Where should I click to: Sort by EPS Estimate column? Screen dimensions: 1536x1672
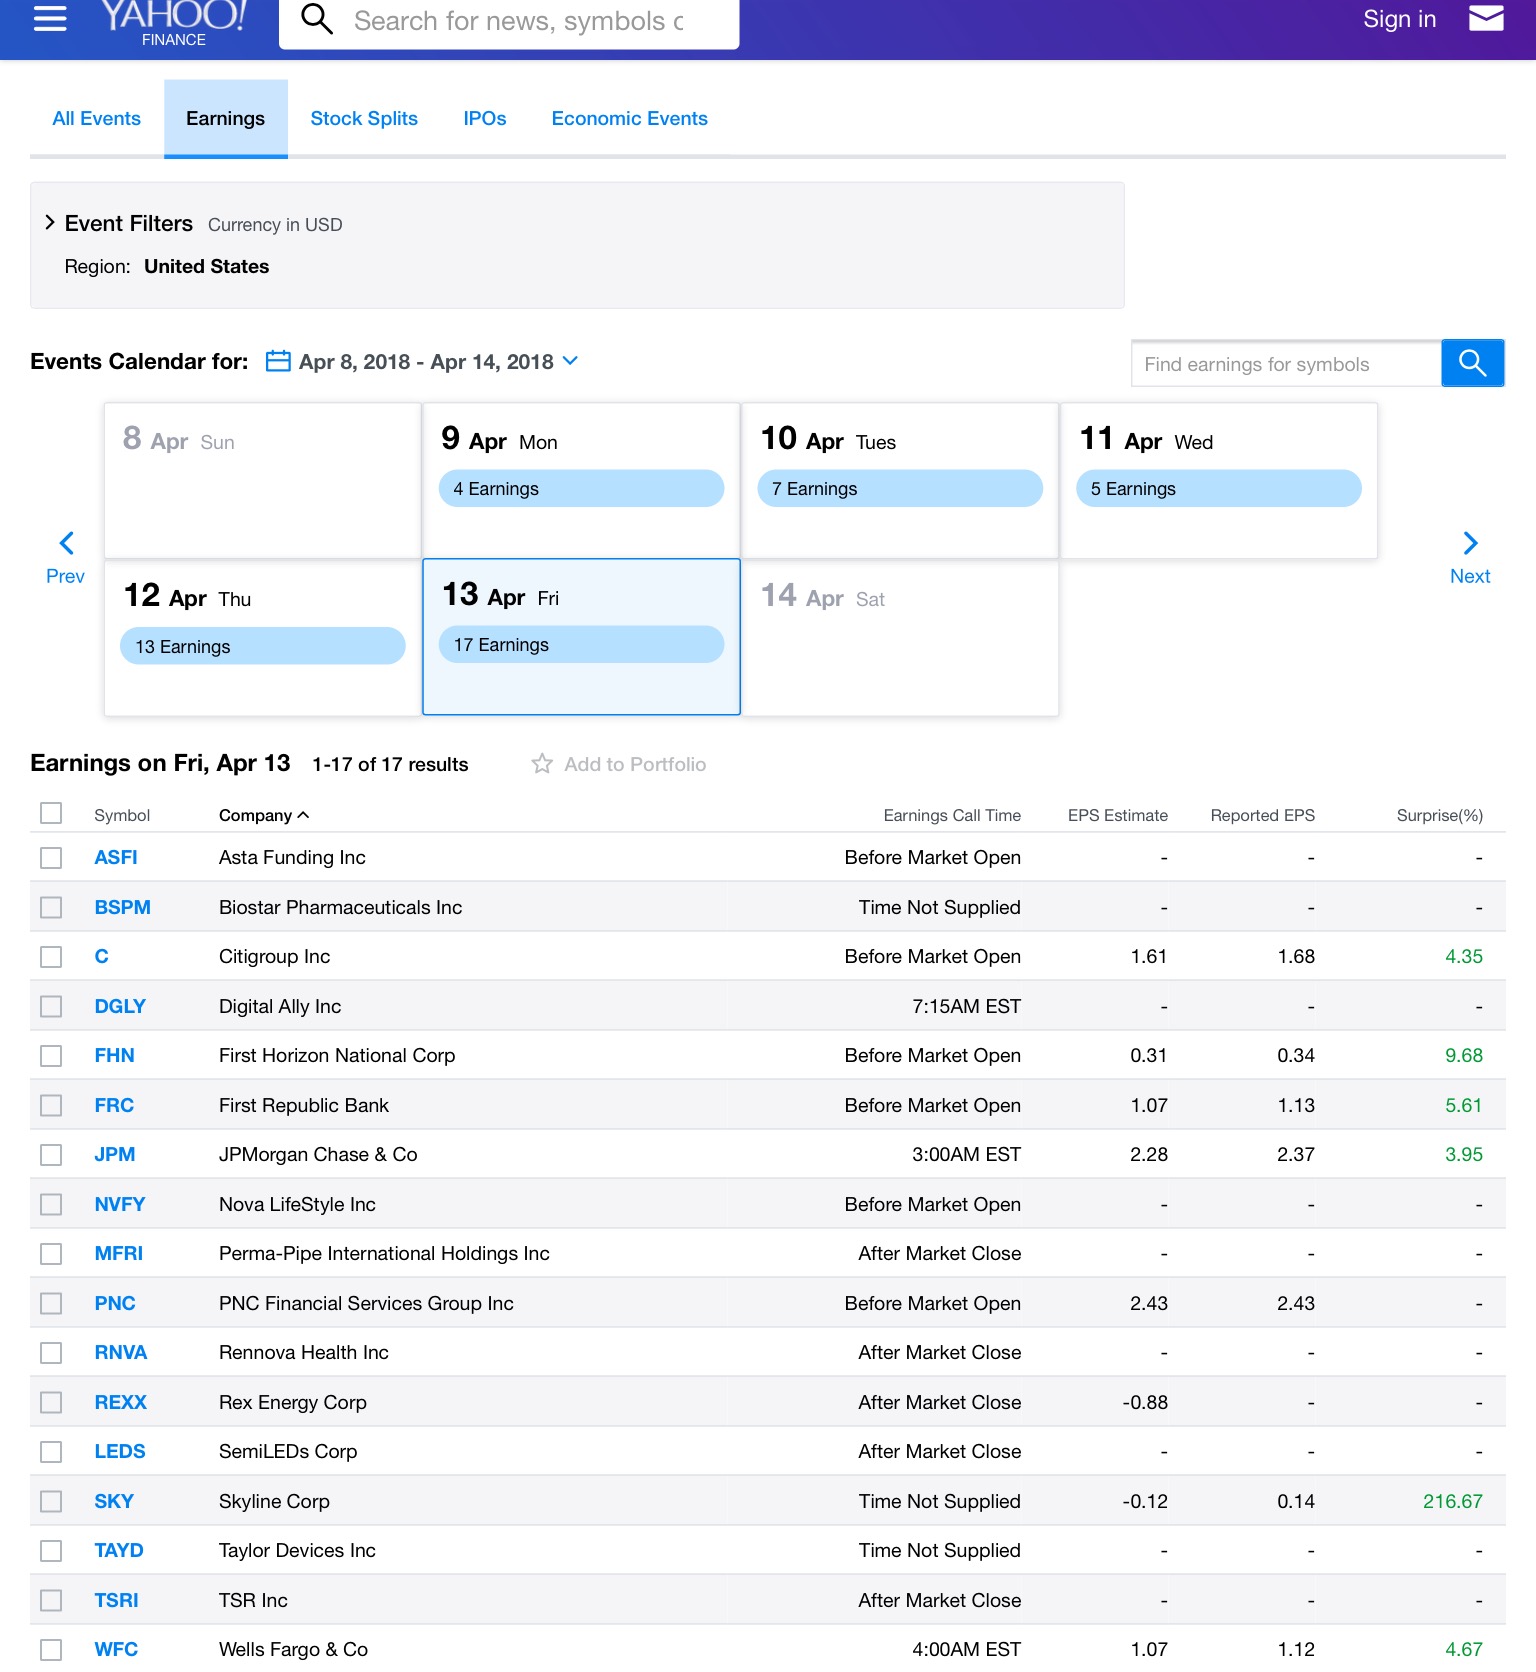tap(1117, 815)
